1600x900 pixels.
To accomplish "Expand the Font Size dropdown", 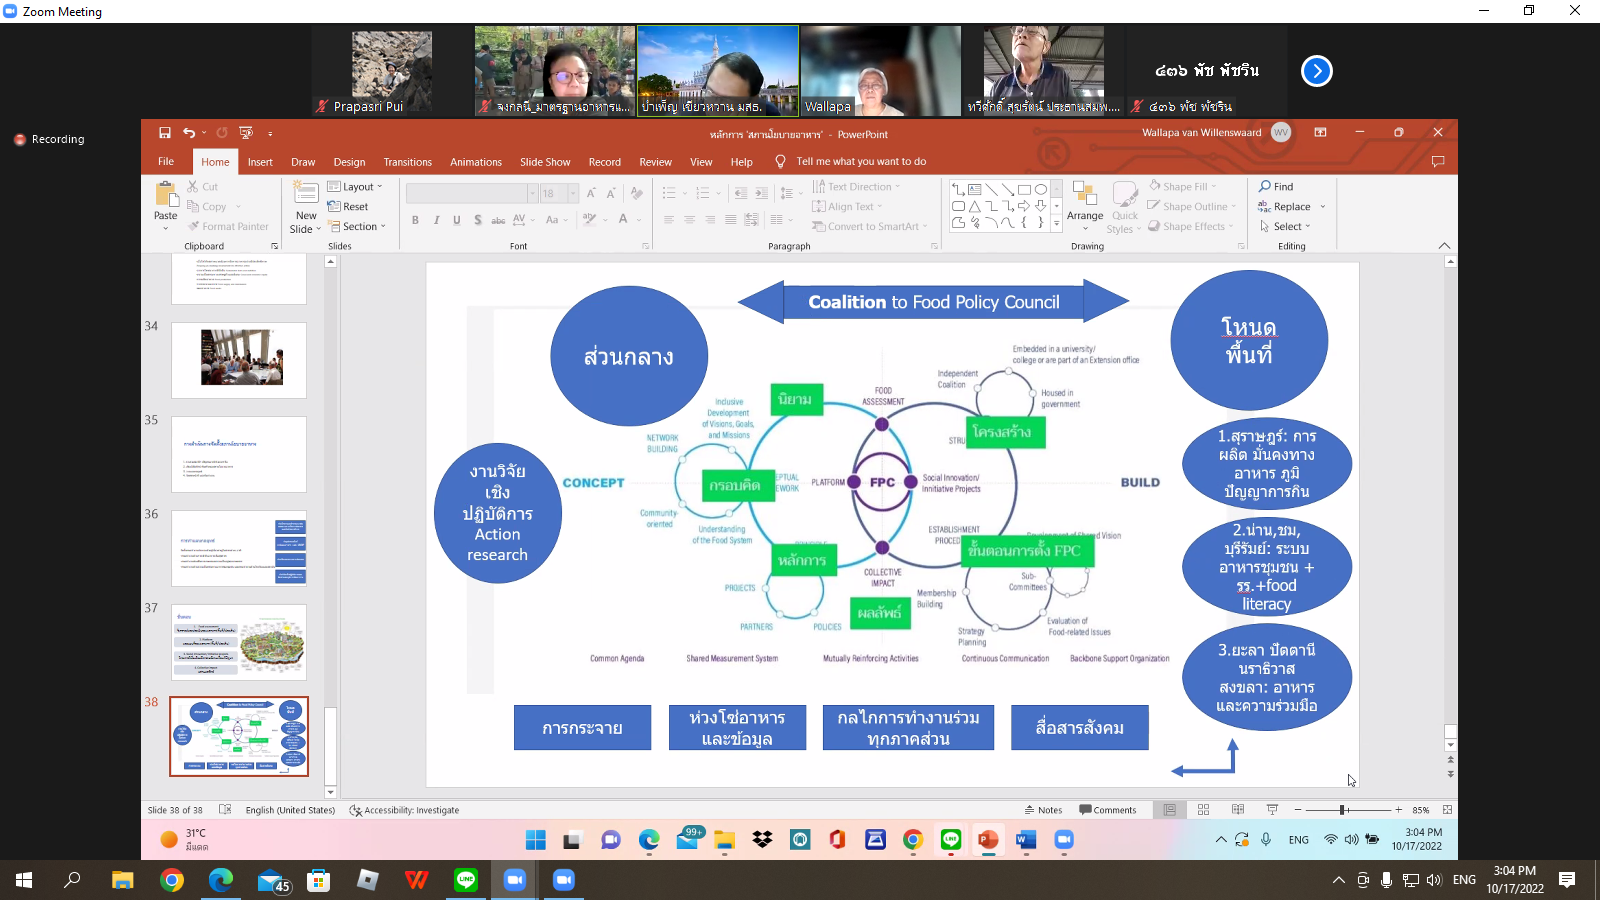I will (x=572, y=192).
